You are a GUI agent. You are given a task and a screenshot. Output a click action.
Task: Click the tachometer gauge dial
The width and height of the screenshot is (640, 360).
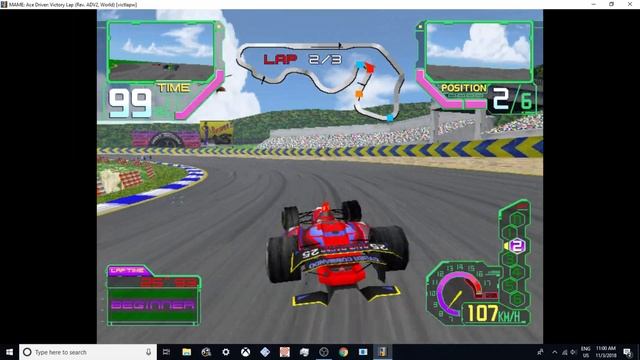coord(460,292)
